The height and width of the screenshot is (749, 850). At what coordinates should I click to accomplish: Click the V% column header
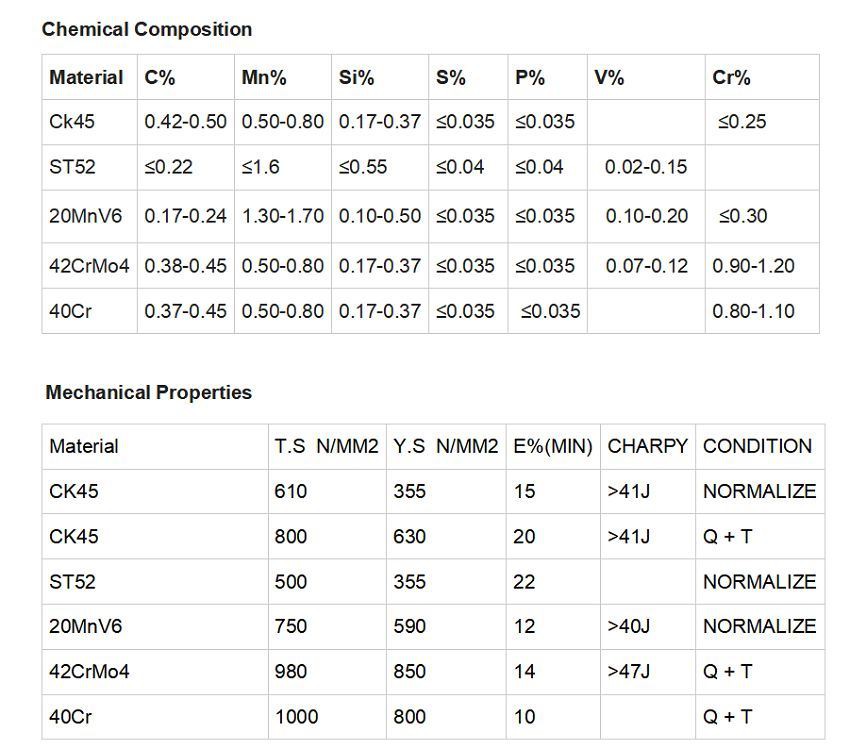tap(609, 77)
